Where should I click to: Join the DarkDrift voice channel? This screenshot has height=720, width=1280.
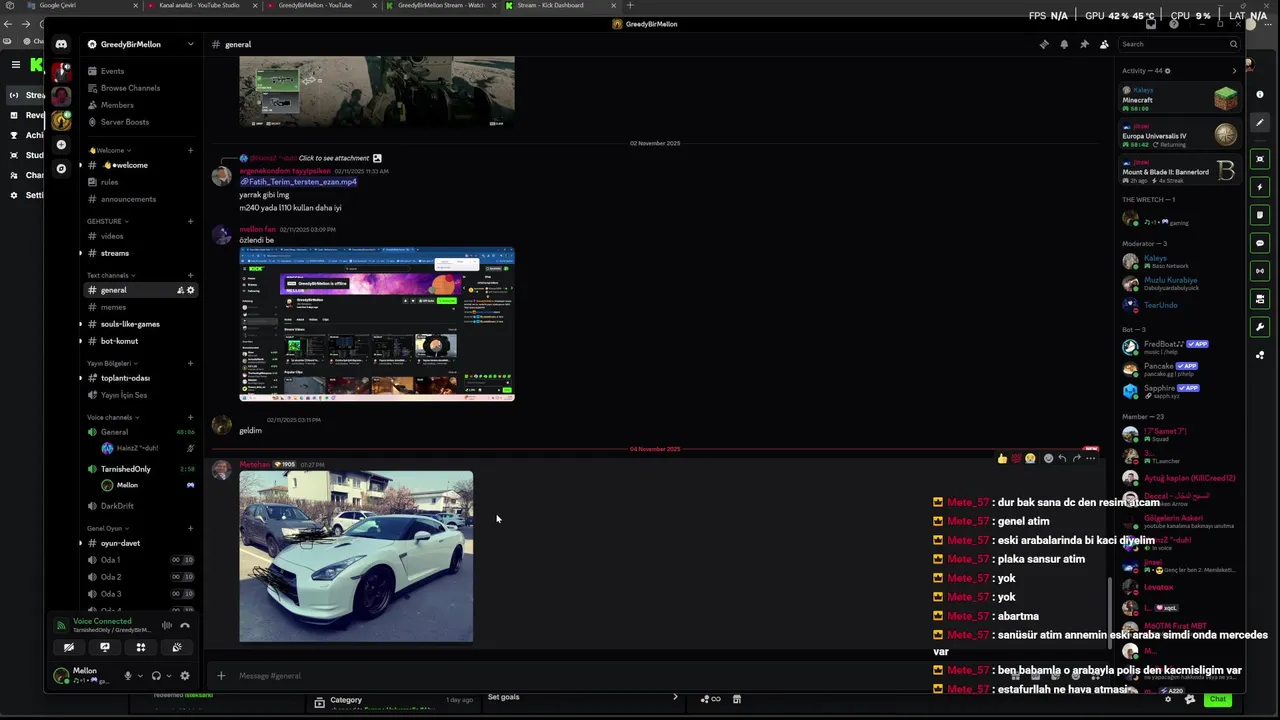(x=117, y=506)
